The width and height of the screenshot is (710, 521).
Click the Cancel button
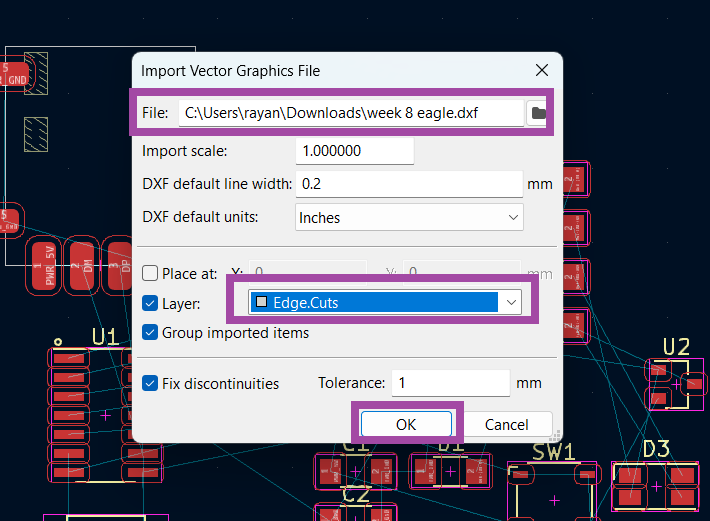(506, 424)
